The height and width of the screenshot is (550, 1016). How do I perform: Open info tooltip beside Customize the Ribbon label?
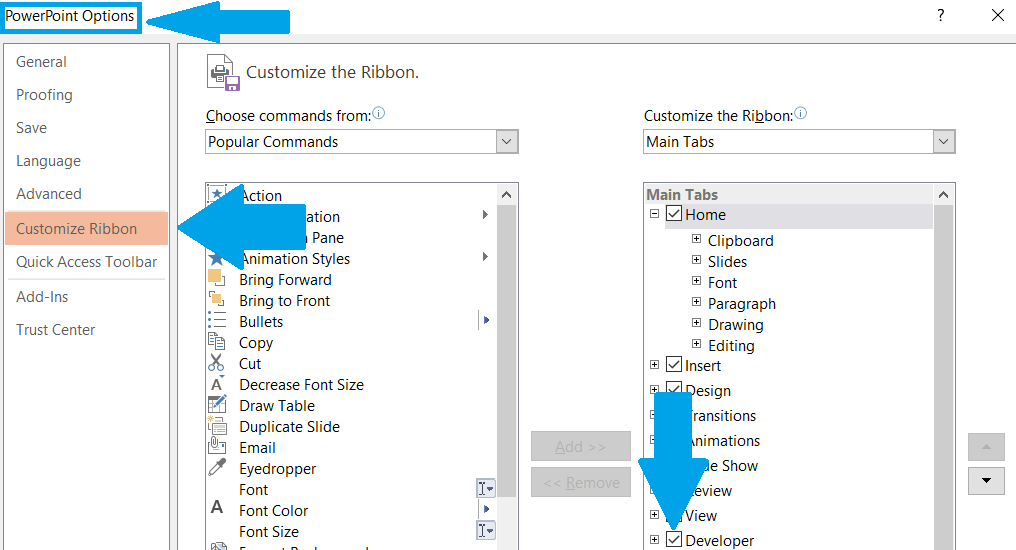click(x=801, y=113)
